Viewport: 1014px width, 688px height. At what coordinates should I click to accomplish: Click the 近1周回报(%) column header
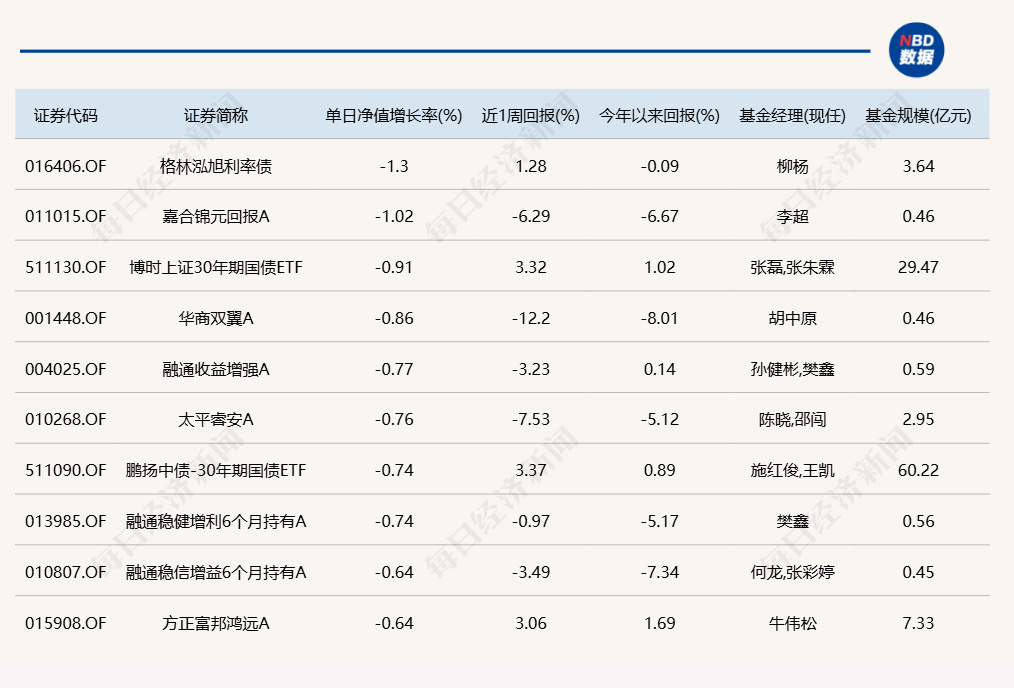(x=530, y=116)
